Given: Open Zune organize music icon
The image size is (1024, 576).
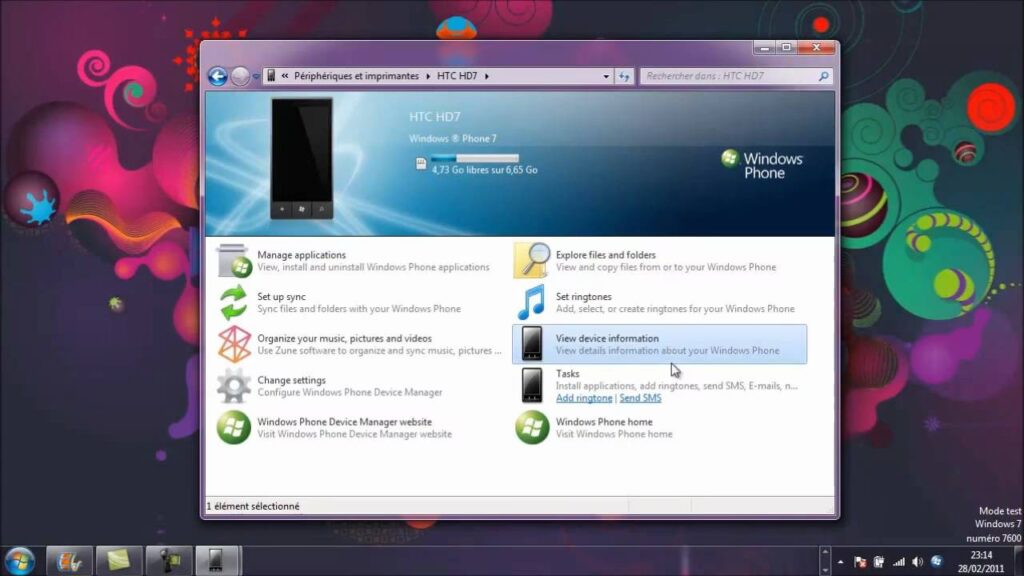Looking at the screenshot, I should (234, 344).
